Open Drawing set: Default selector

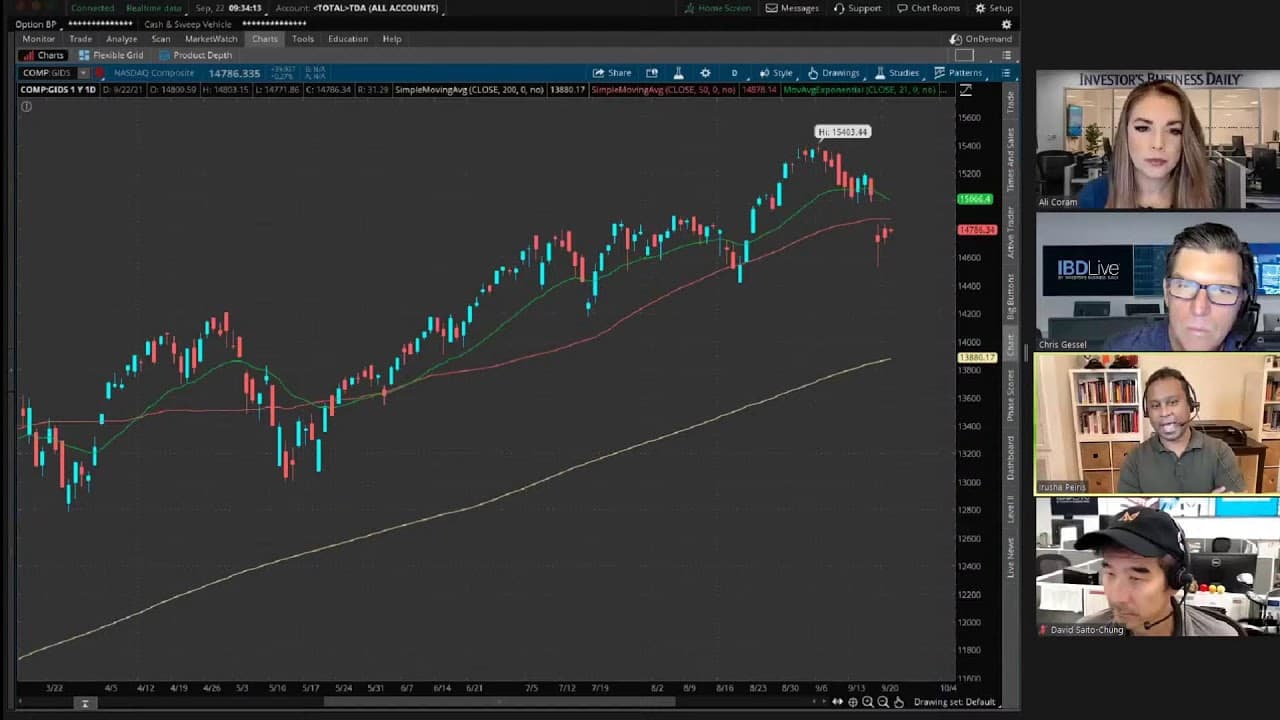coord(958,702)
